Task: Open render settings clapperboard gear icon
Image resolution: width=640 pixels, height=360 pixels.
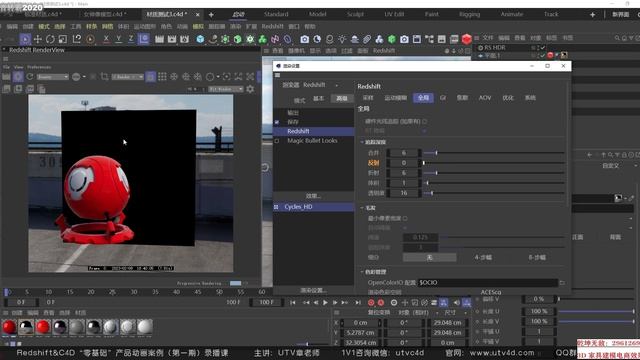Action: [x=184, y=39]
